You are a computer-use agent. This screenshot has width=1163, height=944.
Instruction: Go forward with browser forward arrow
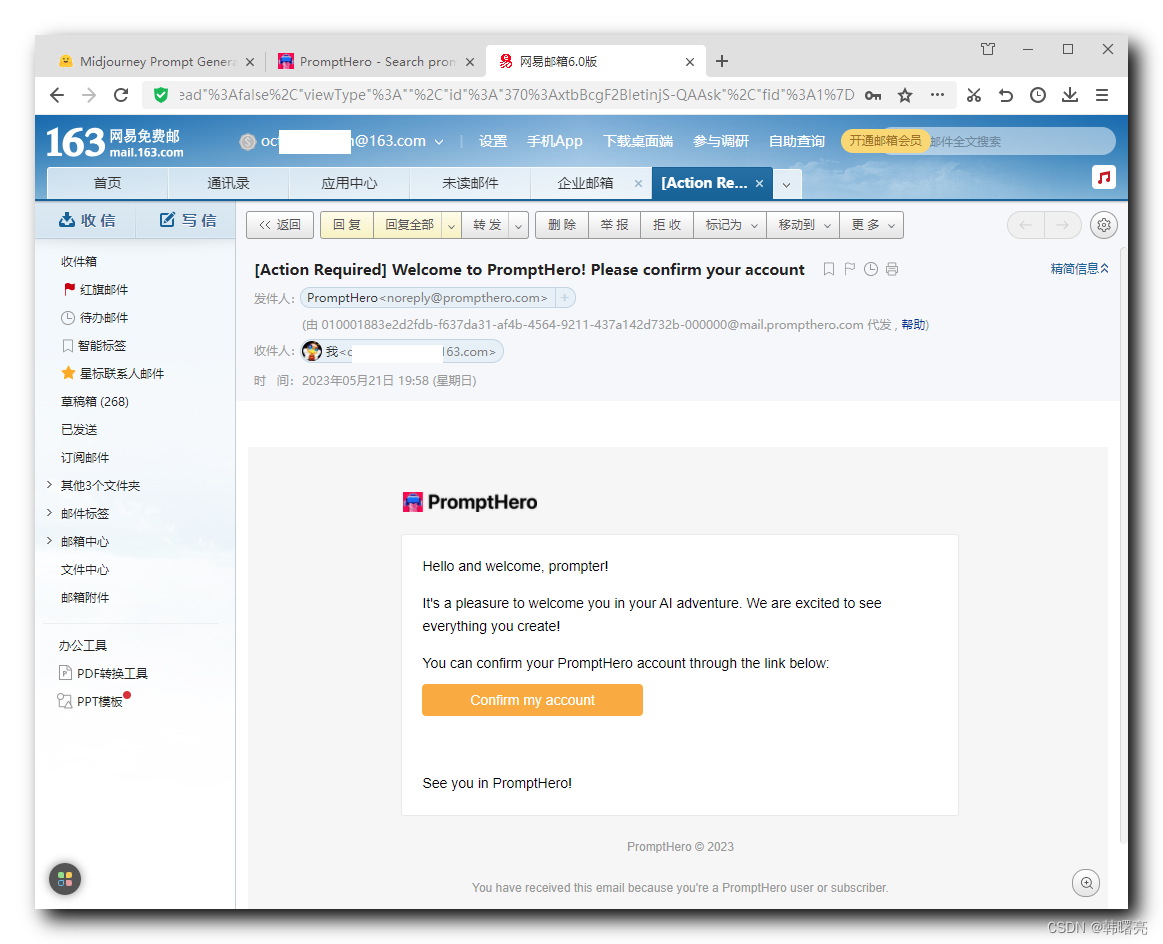[x=89, y=95]
